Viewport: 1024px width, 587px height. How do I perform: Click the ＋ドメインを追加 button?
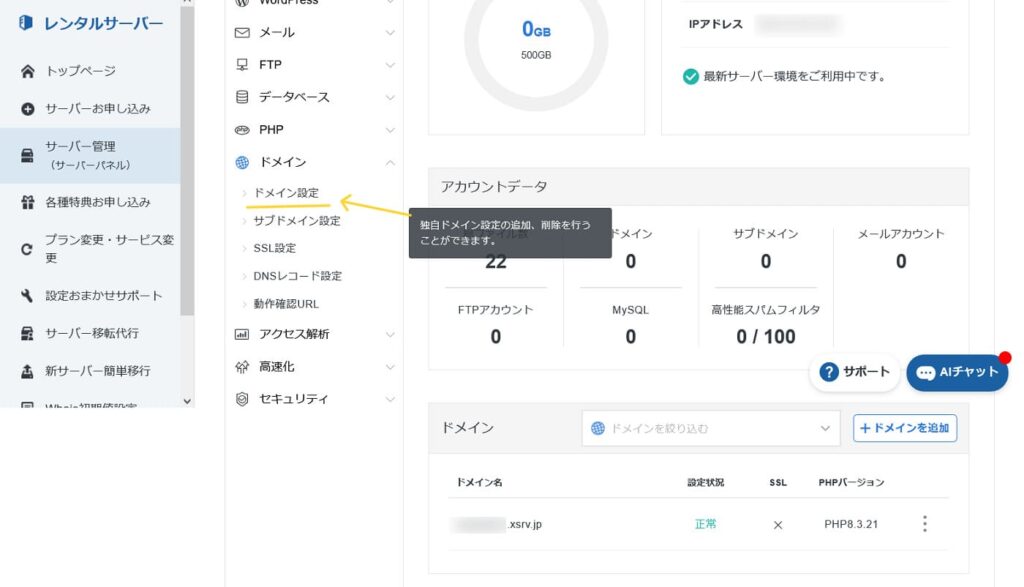coord(904,428)
